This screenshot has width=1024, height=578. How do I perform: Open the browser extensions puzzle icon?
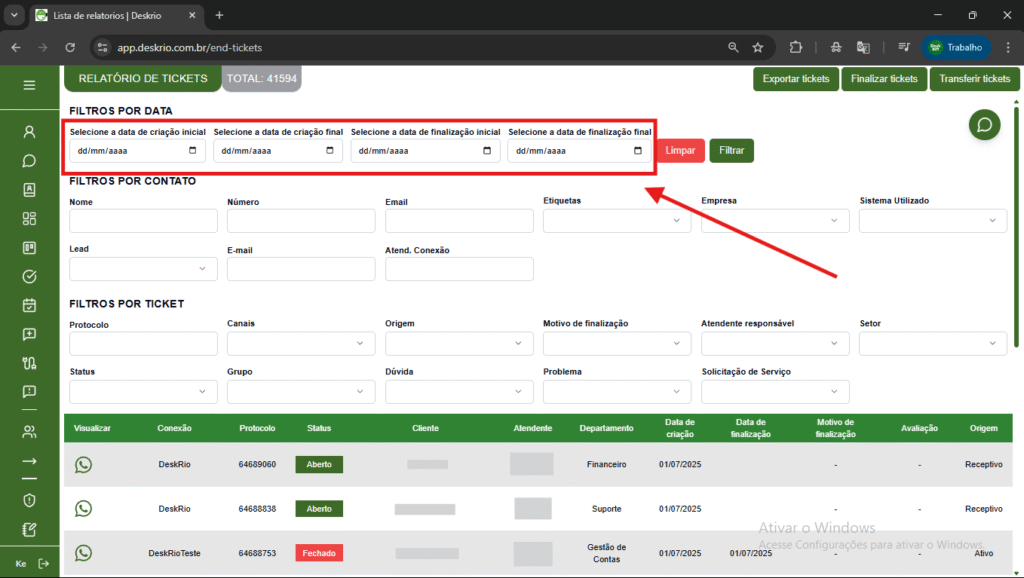795,47
